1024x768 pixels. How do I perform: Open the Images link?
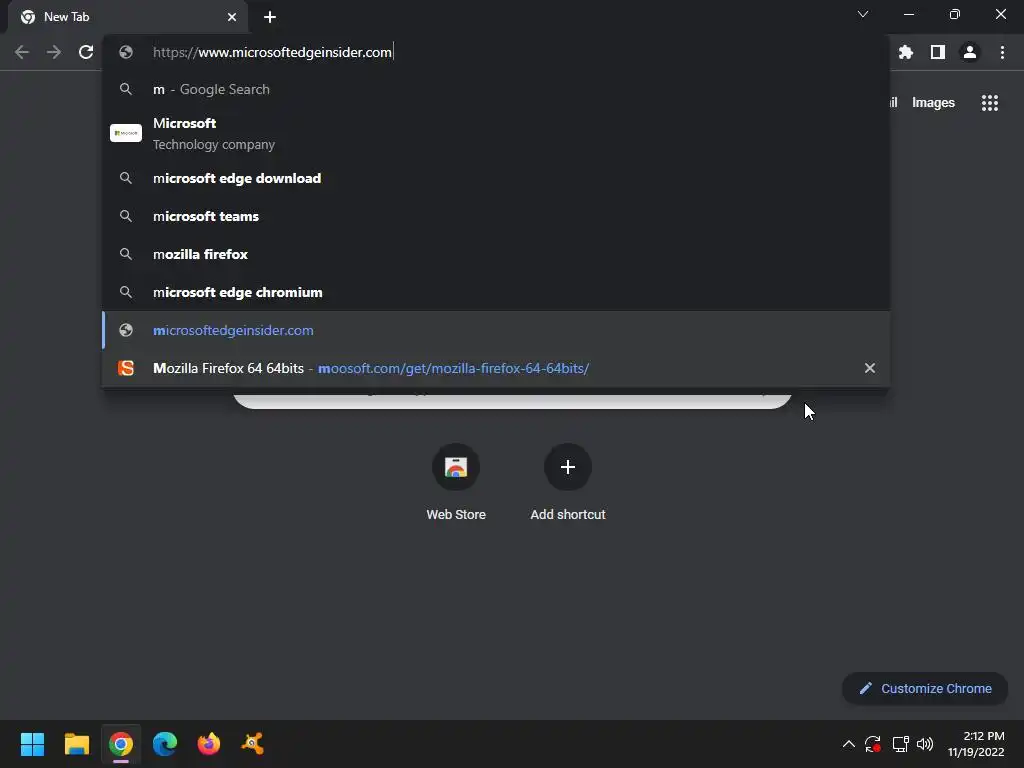tap(933, 103)
